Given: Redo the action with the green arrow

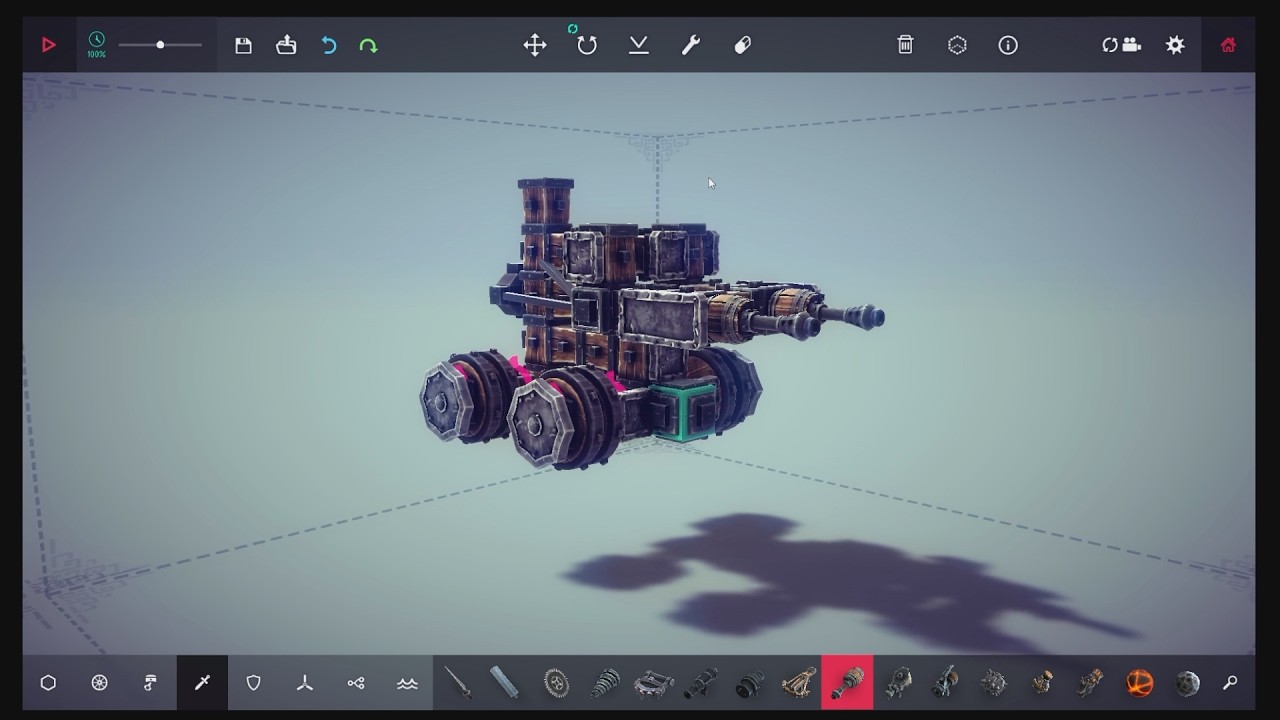Looking at the screenshot, I should coord(368,45).
